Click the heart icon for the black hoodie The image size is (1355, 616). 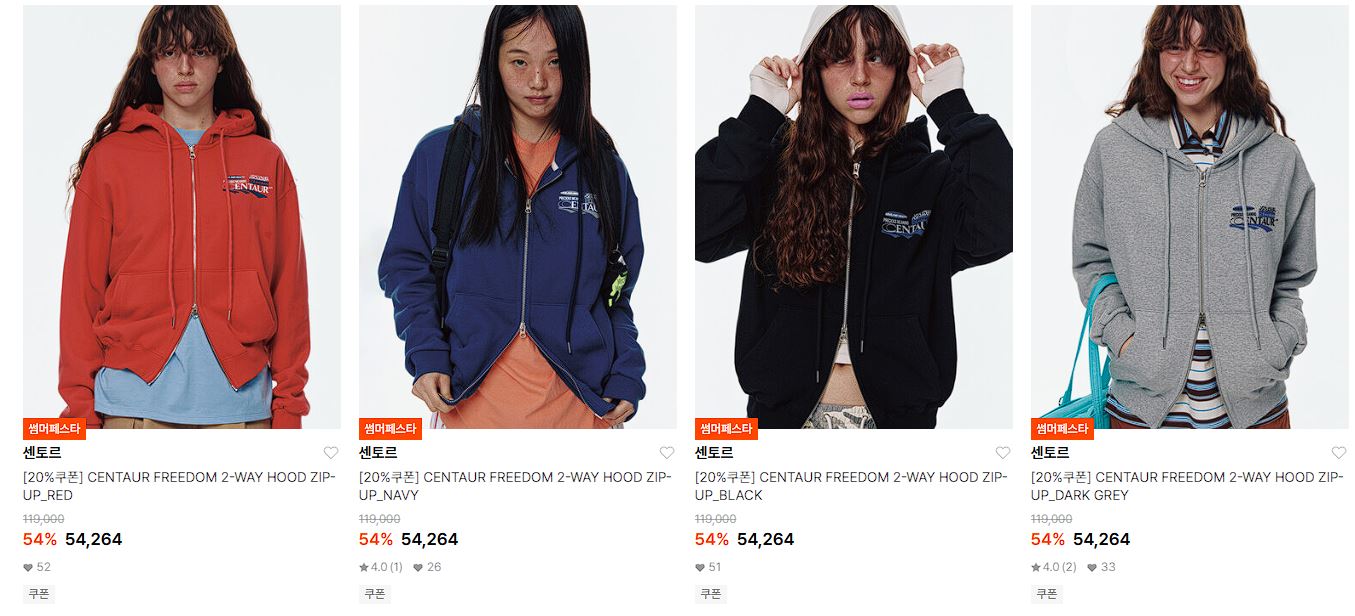(1003, 453)
